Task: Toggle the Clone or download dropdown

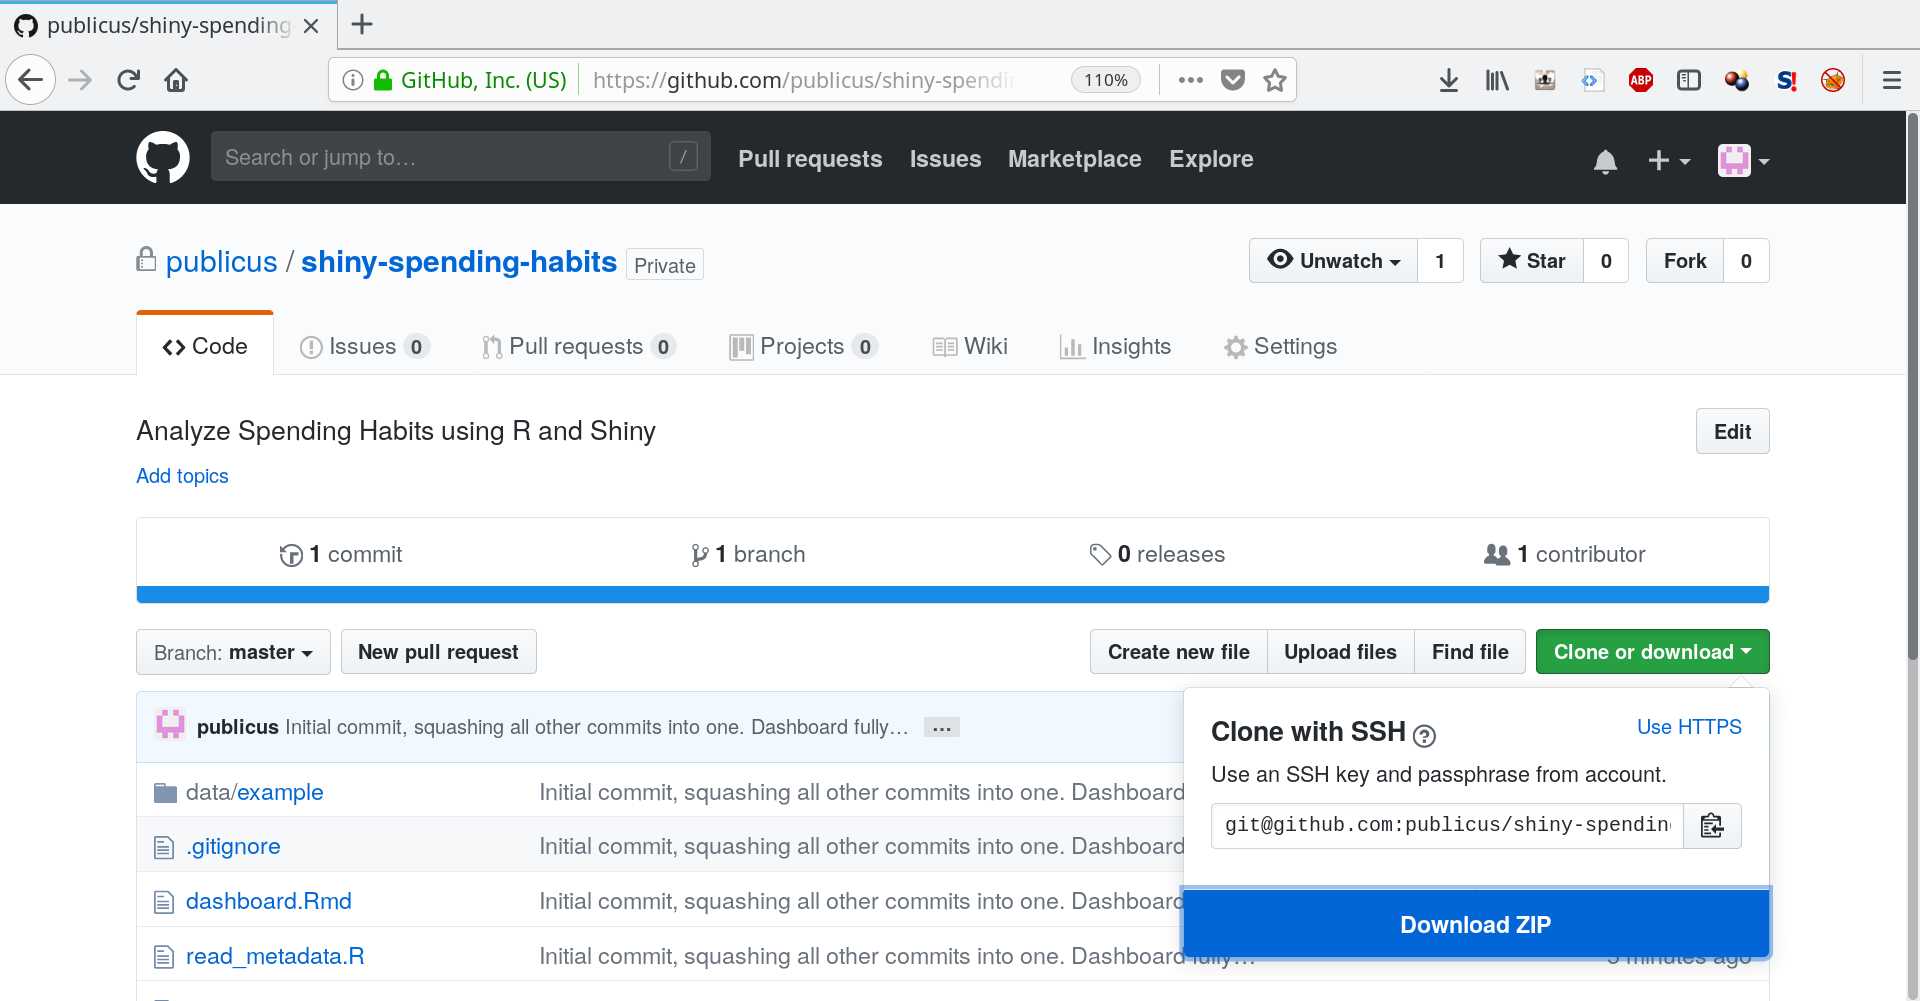Action: (1652, 652)
